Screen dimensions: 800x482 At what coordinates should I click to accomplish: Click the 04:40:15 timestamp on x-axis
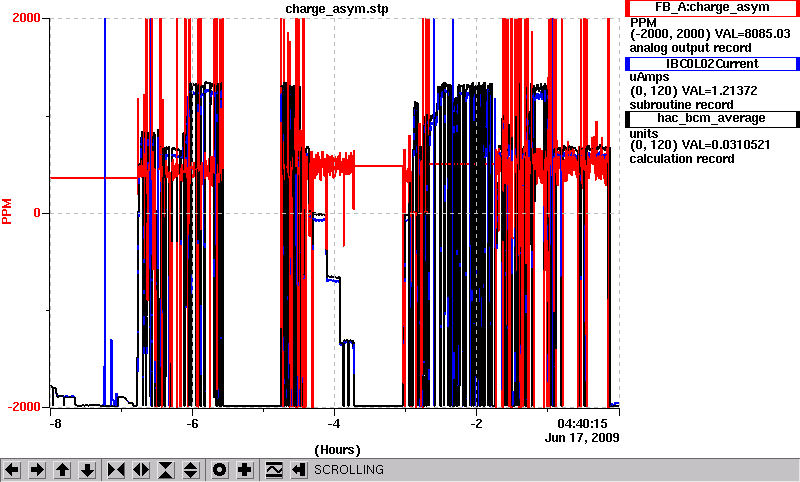click(582, 424)
